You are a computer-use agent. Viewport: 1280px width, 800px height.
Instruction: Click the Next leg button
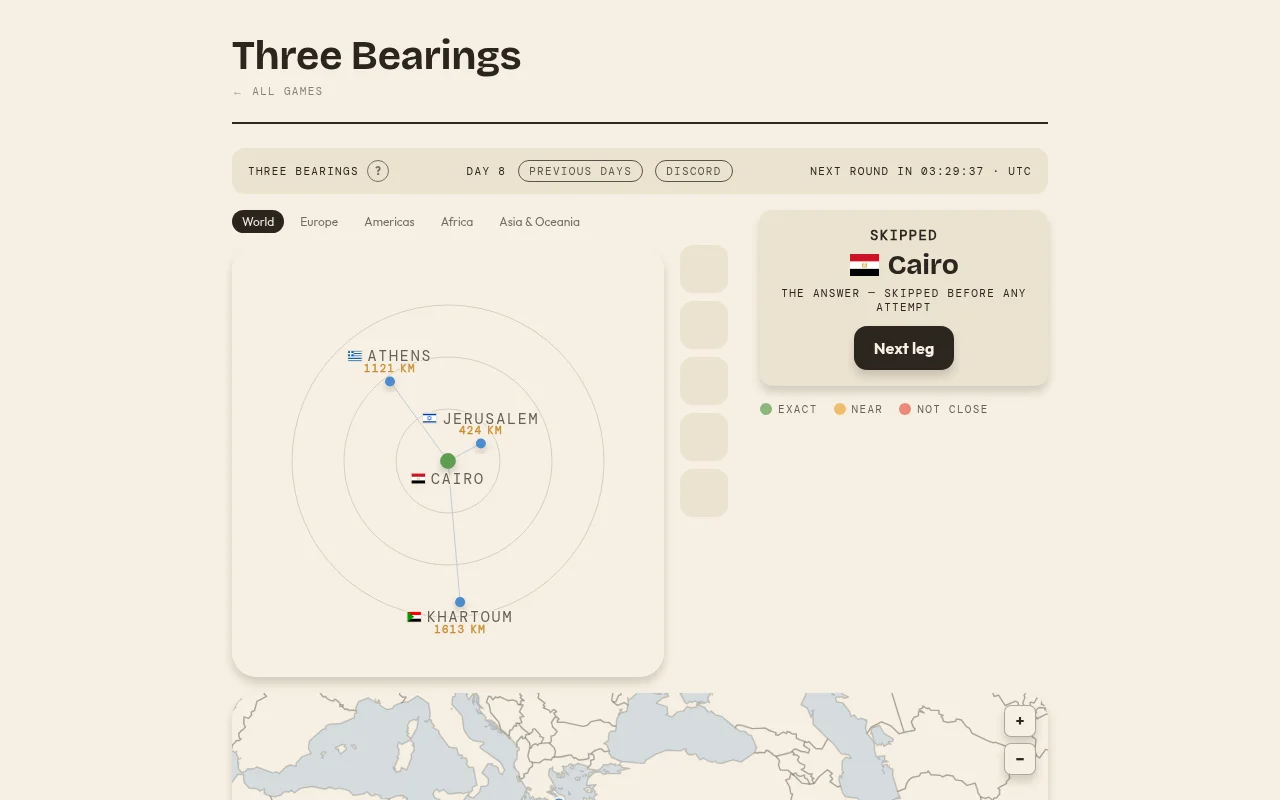(x=904, y=348)
